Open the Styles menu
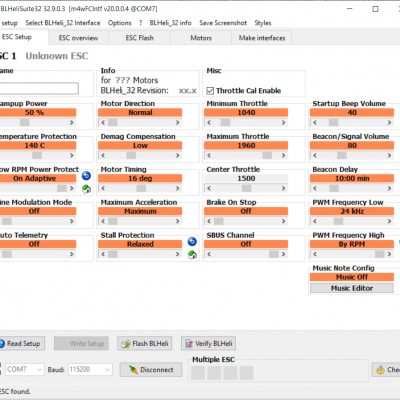 pyautogui.click(x=263, y=23)
